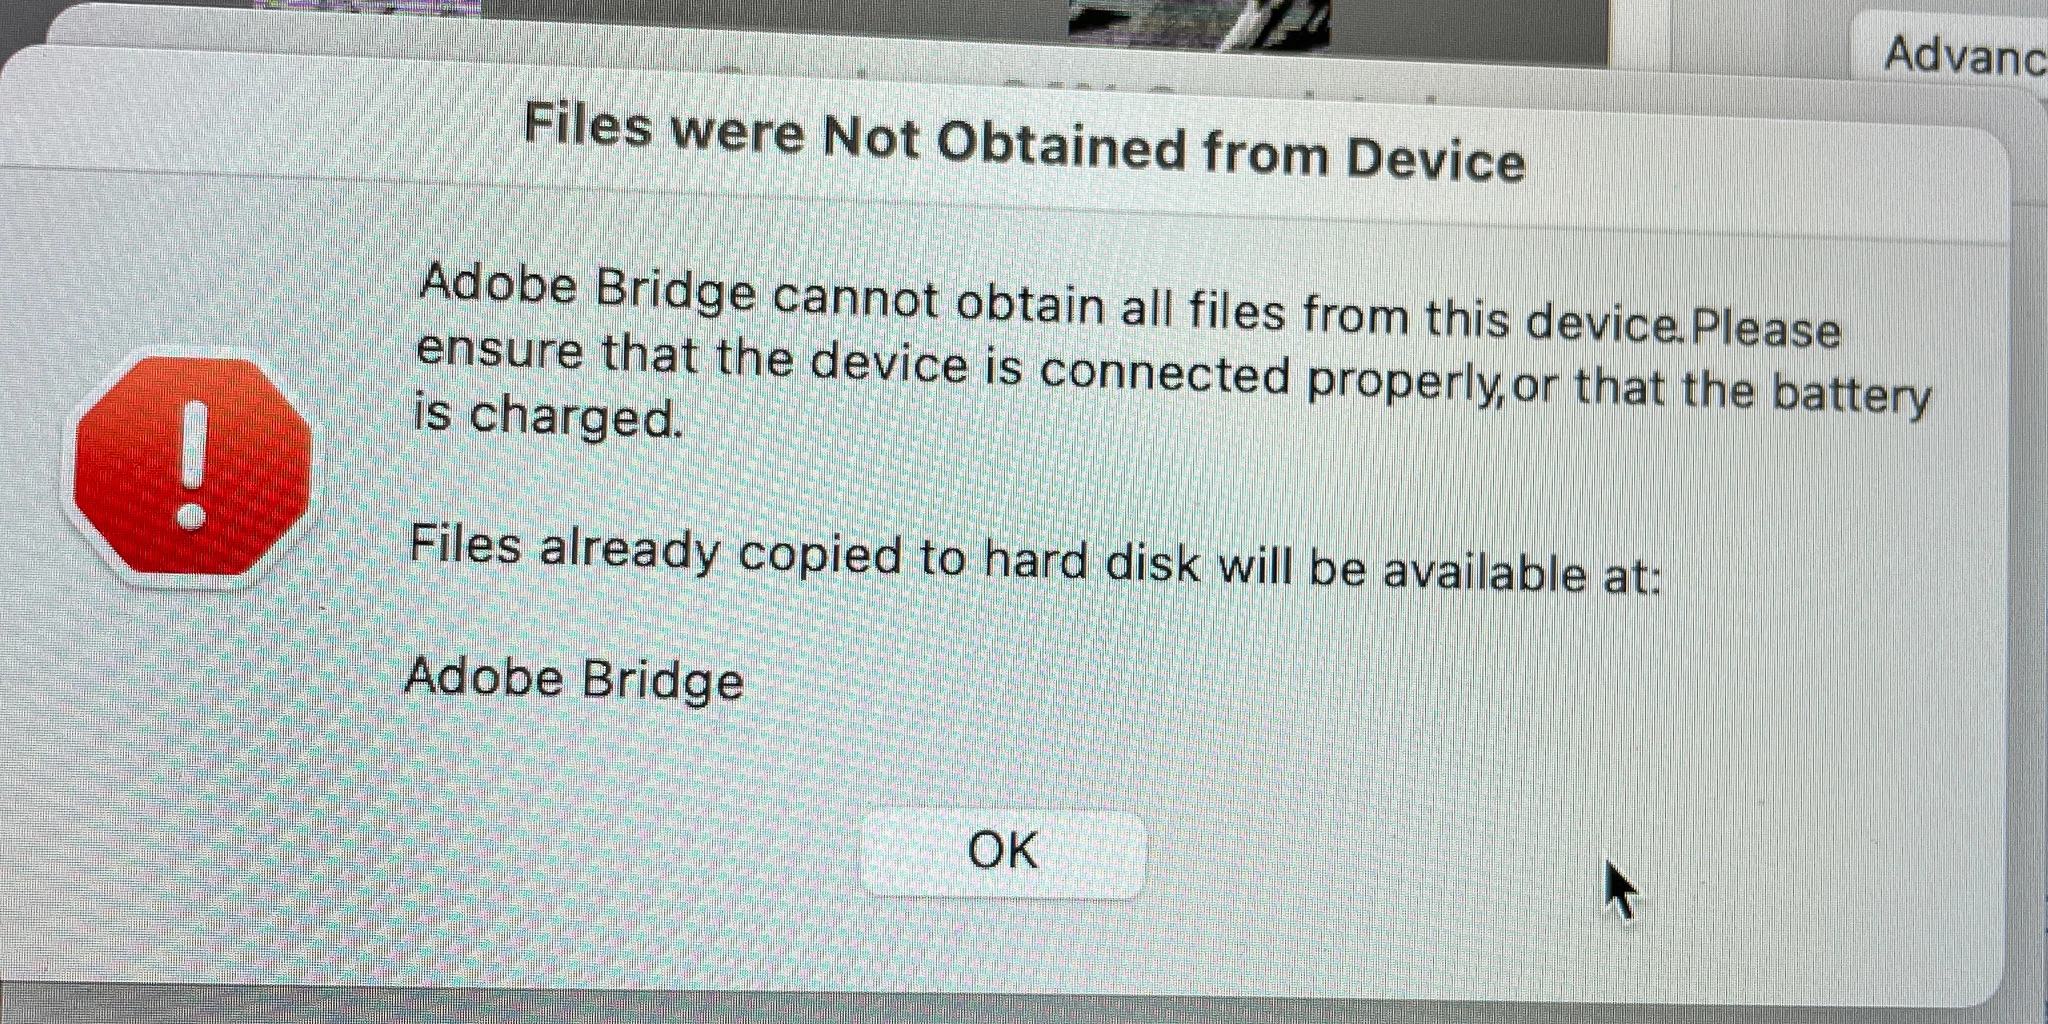
Task: Click the word 'battery' in the error message
Action: (1851, 394)
